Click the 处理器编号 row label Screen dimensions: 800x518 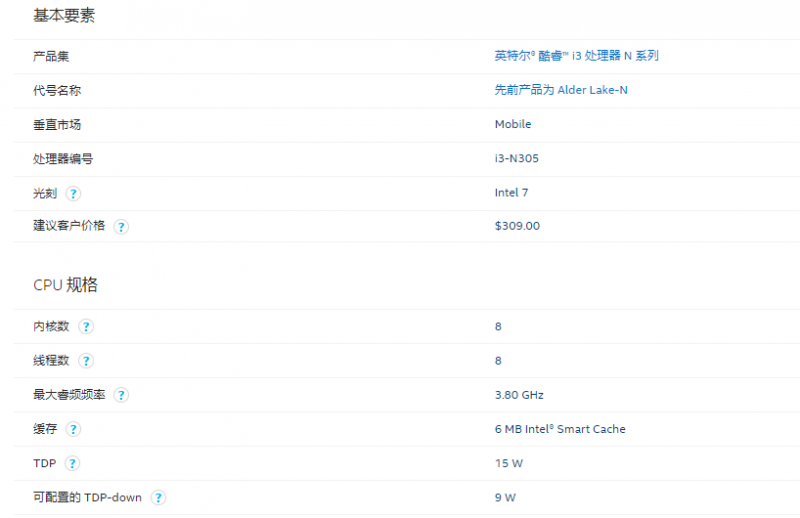(x=63, y=159)
